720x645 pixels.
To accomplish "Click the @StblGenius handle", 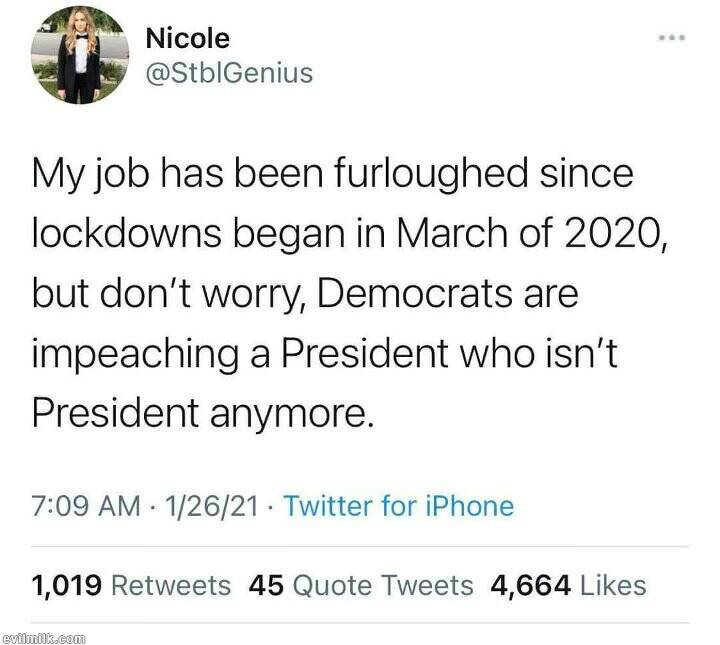I will [229, 73].
